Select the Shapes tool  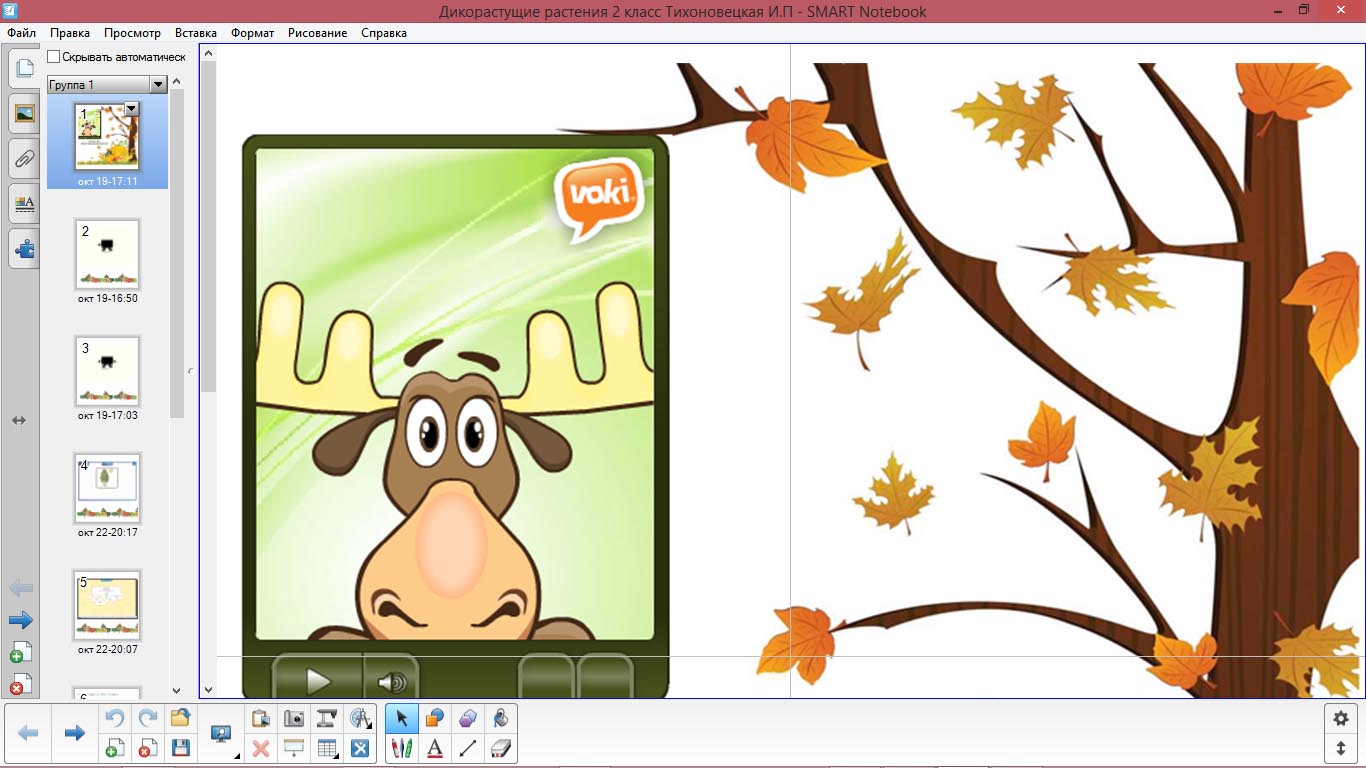click(435, 718)
